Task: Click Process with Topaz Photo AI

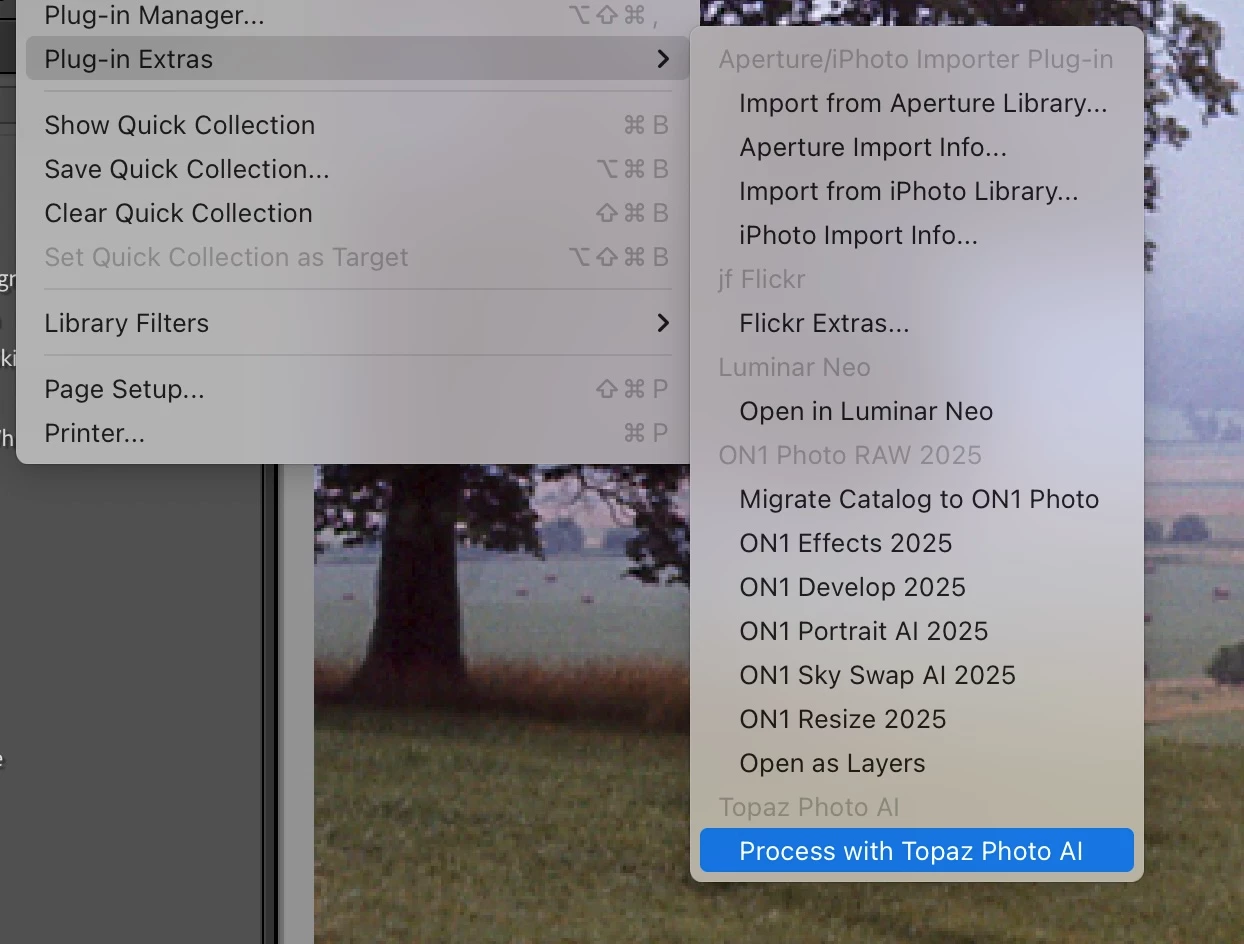Action: coord(917,851)
